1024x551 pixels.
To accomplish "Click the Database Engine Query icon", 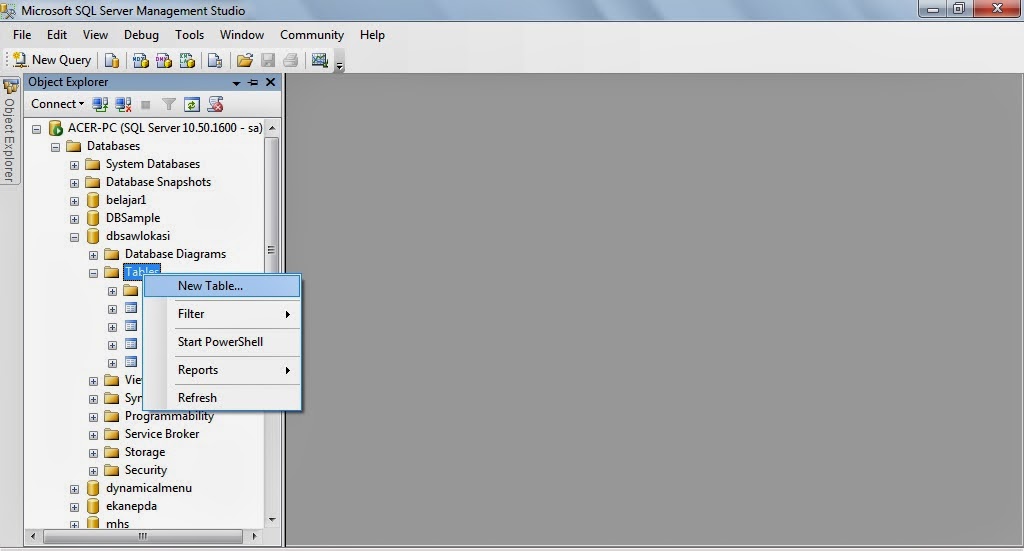I will [x=112, y=61].
